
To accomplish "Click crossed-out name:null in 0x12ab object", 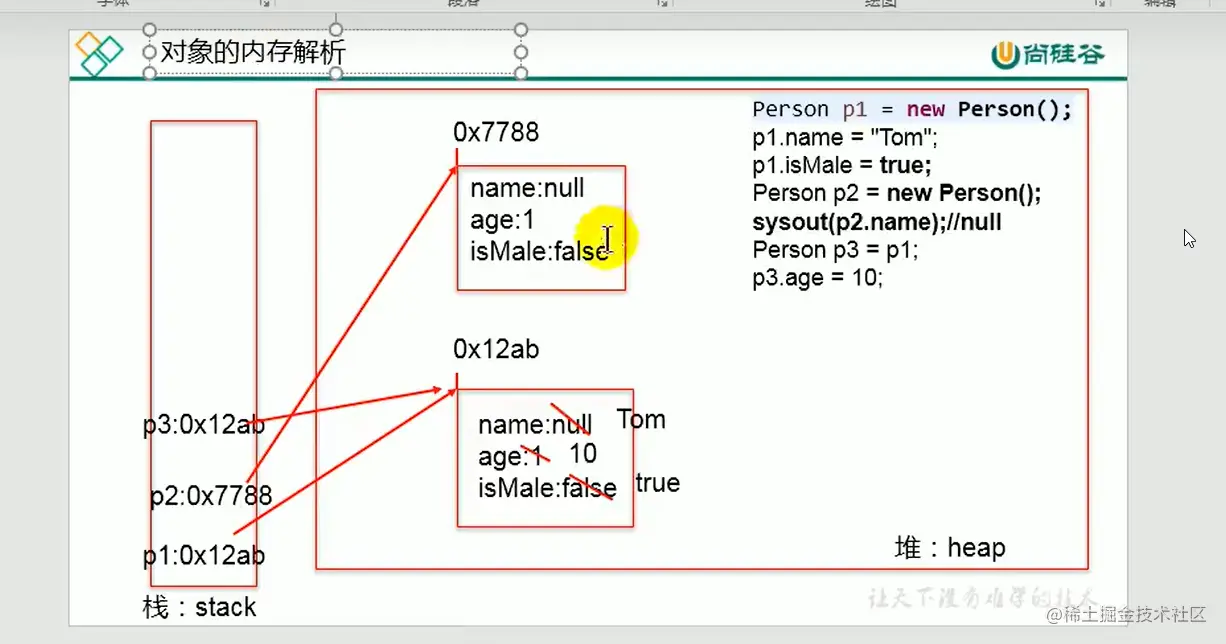I will (535, 424).
